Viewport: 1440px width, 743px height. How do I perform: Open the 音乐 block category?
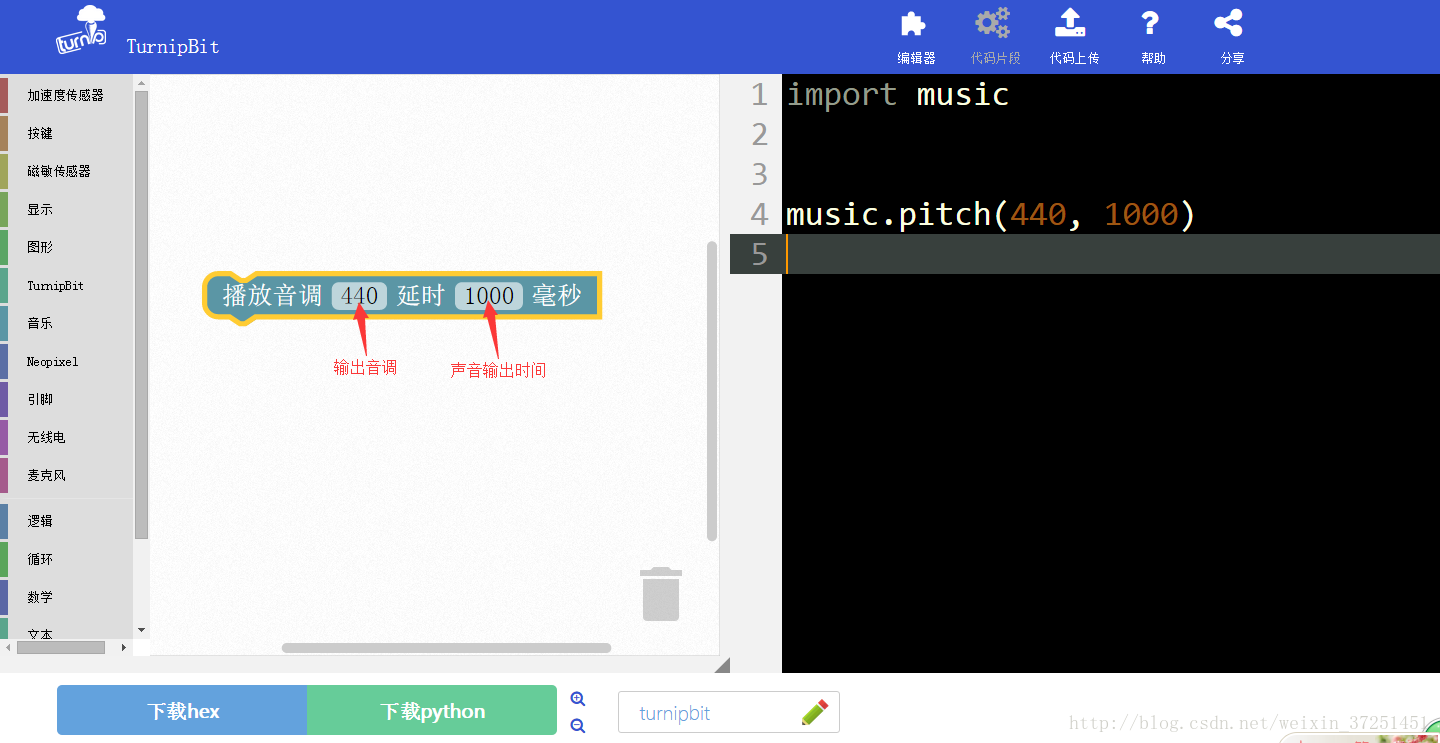pos(66,323)
